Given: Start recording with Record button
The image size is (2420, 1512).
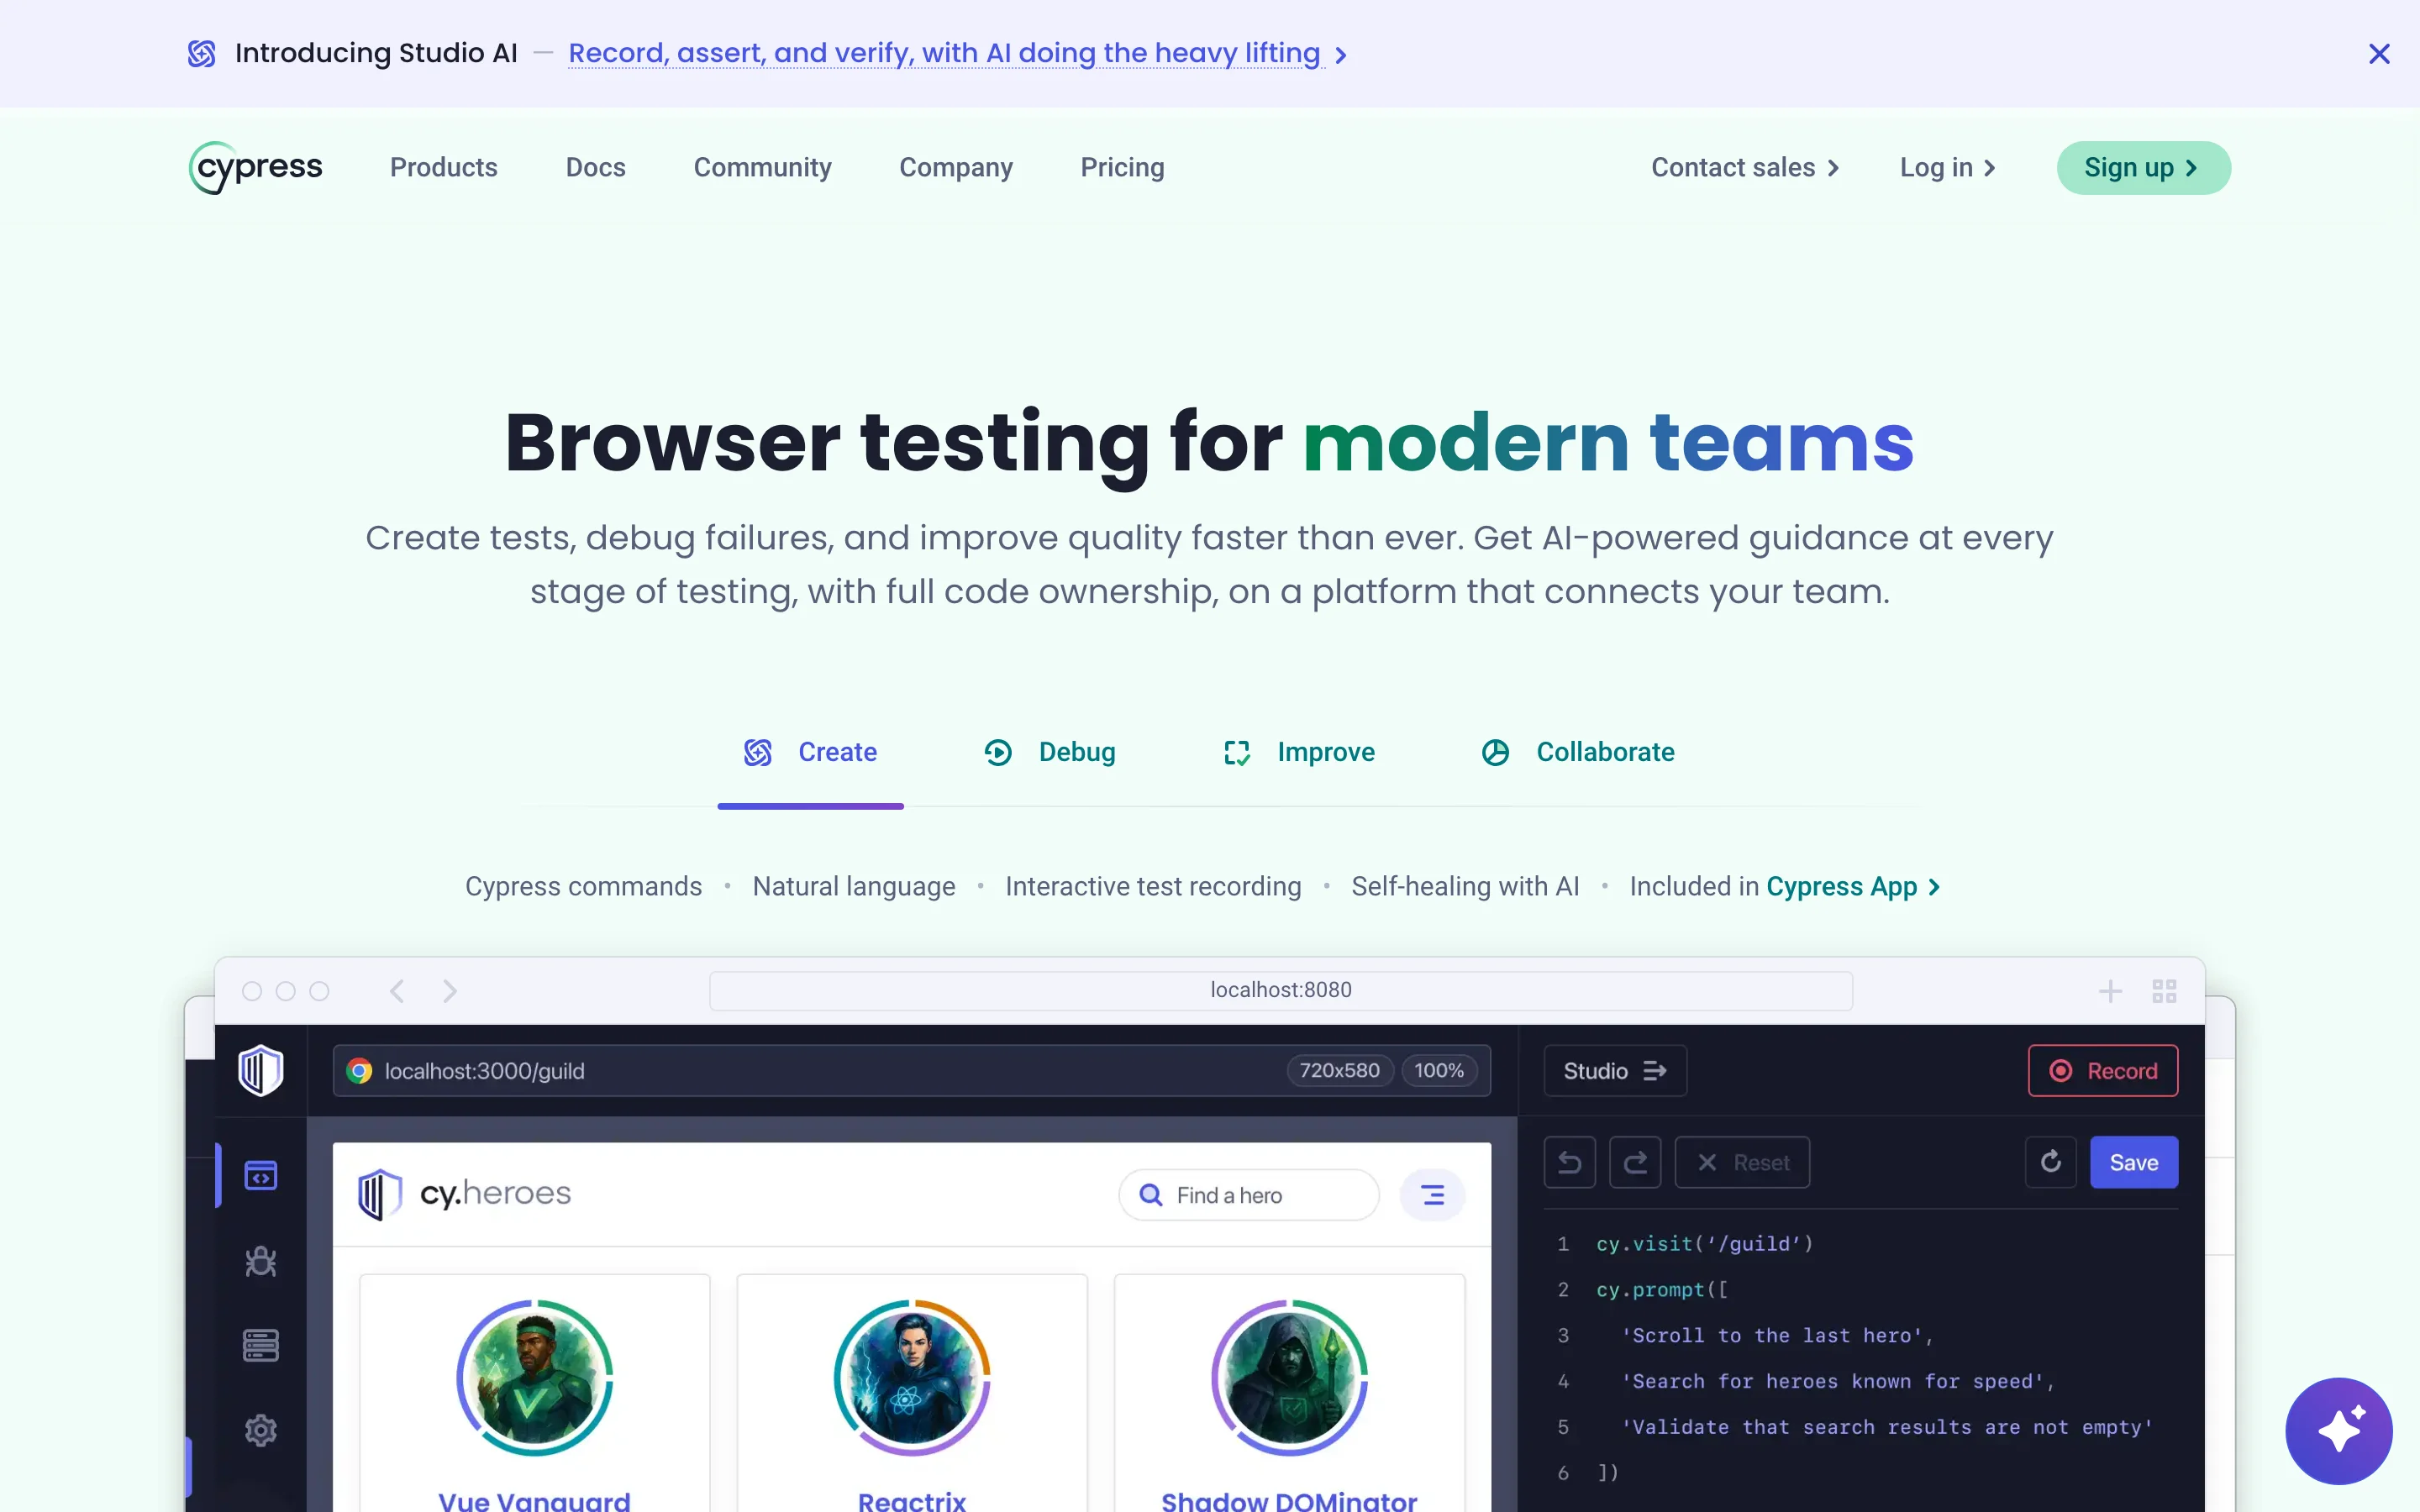Looking at the screenshot, I should coord(2102,1071).
